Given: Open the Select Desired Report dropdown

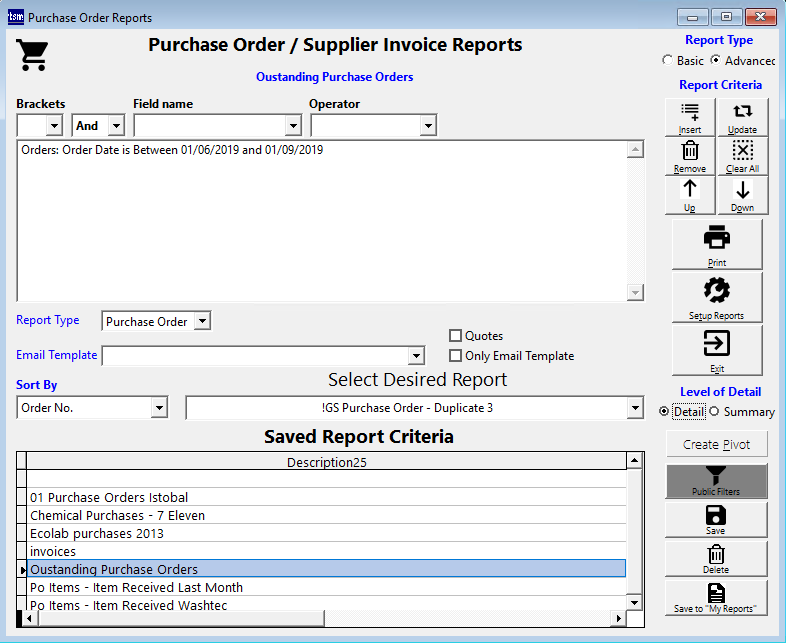Looking at the screenshot, I should [x=634, y=408].
